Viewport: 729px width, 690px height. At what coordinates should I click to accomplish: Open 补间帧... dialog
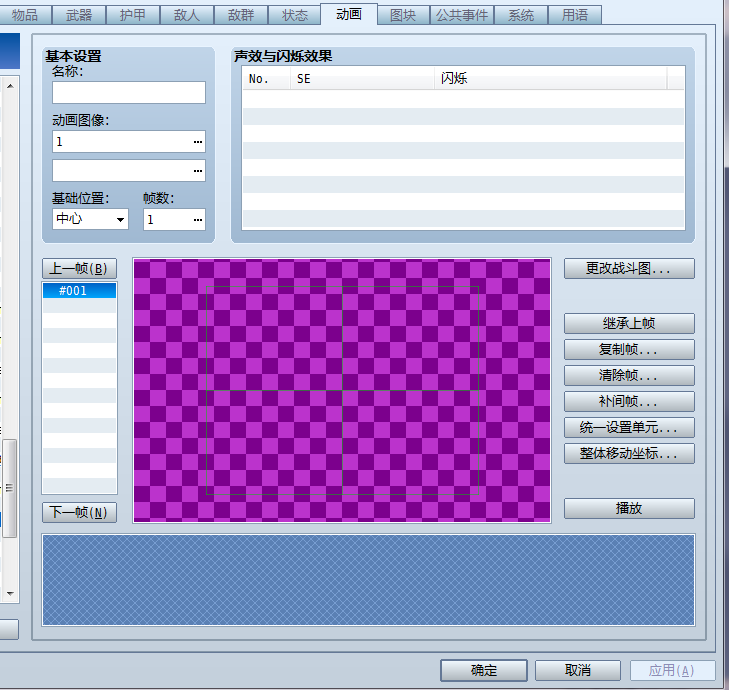[x=629, y=401]
